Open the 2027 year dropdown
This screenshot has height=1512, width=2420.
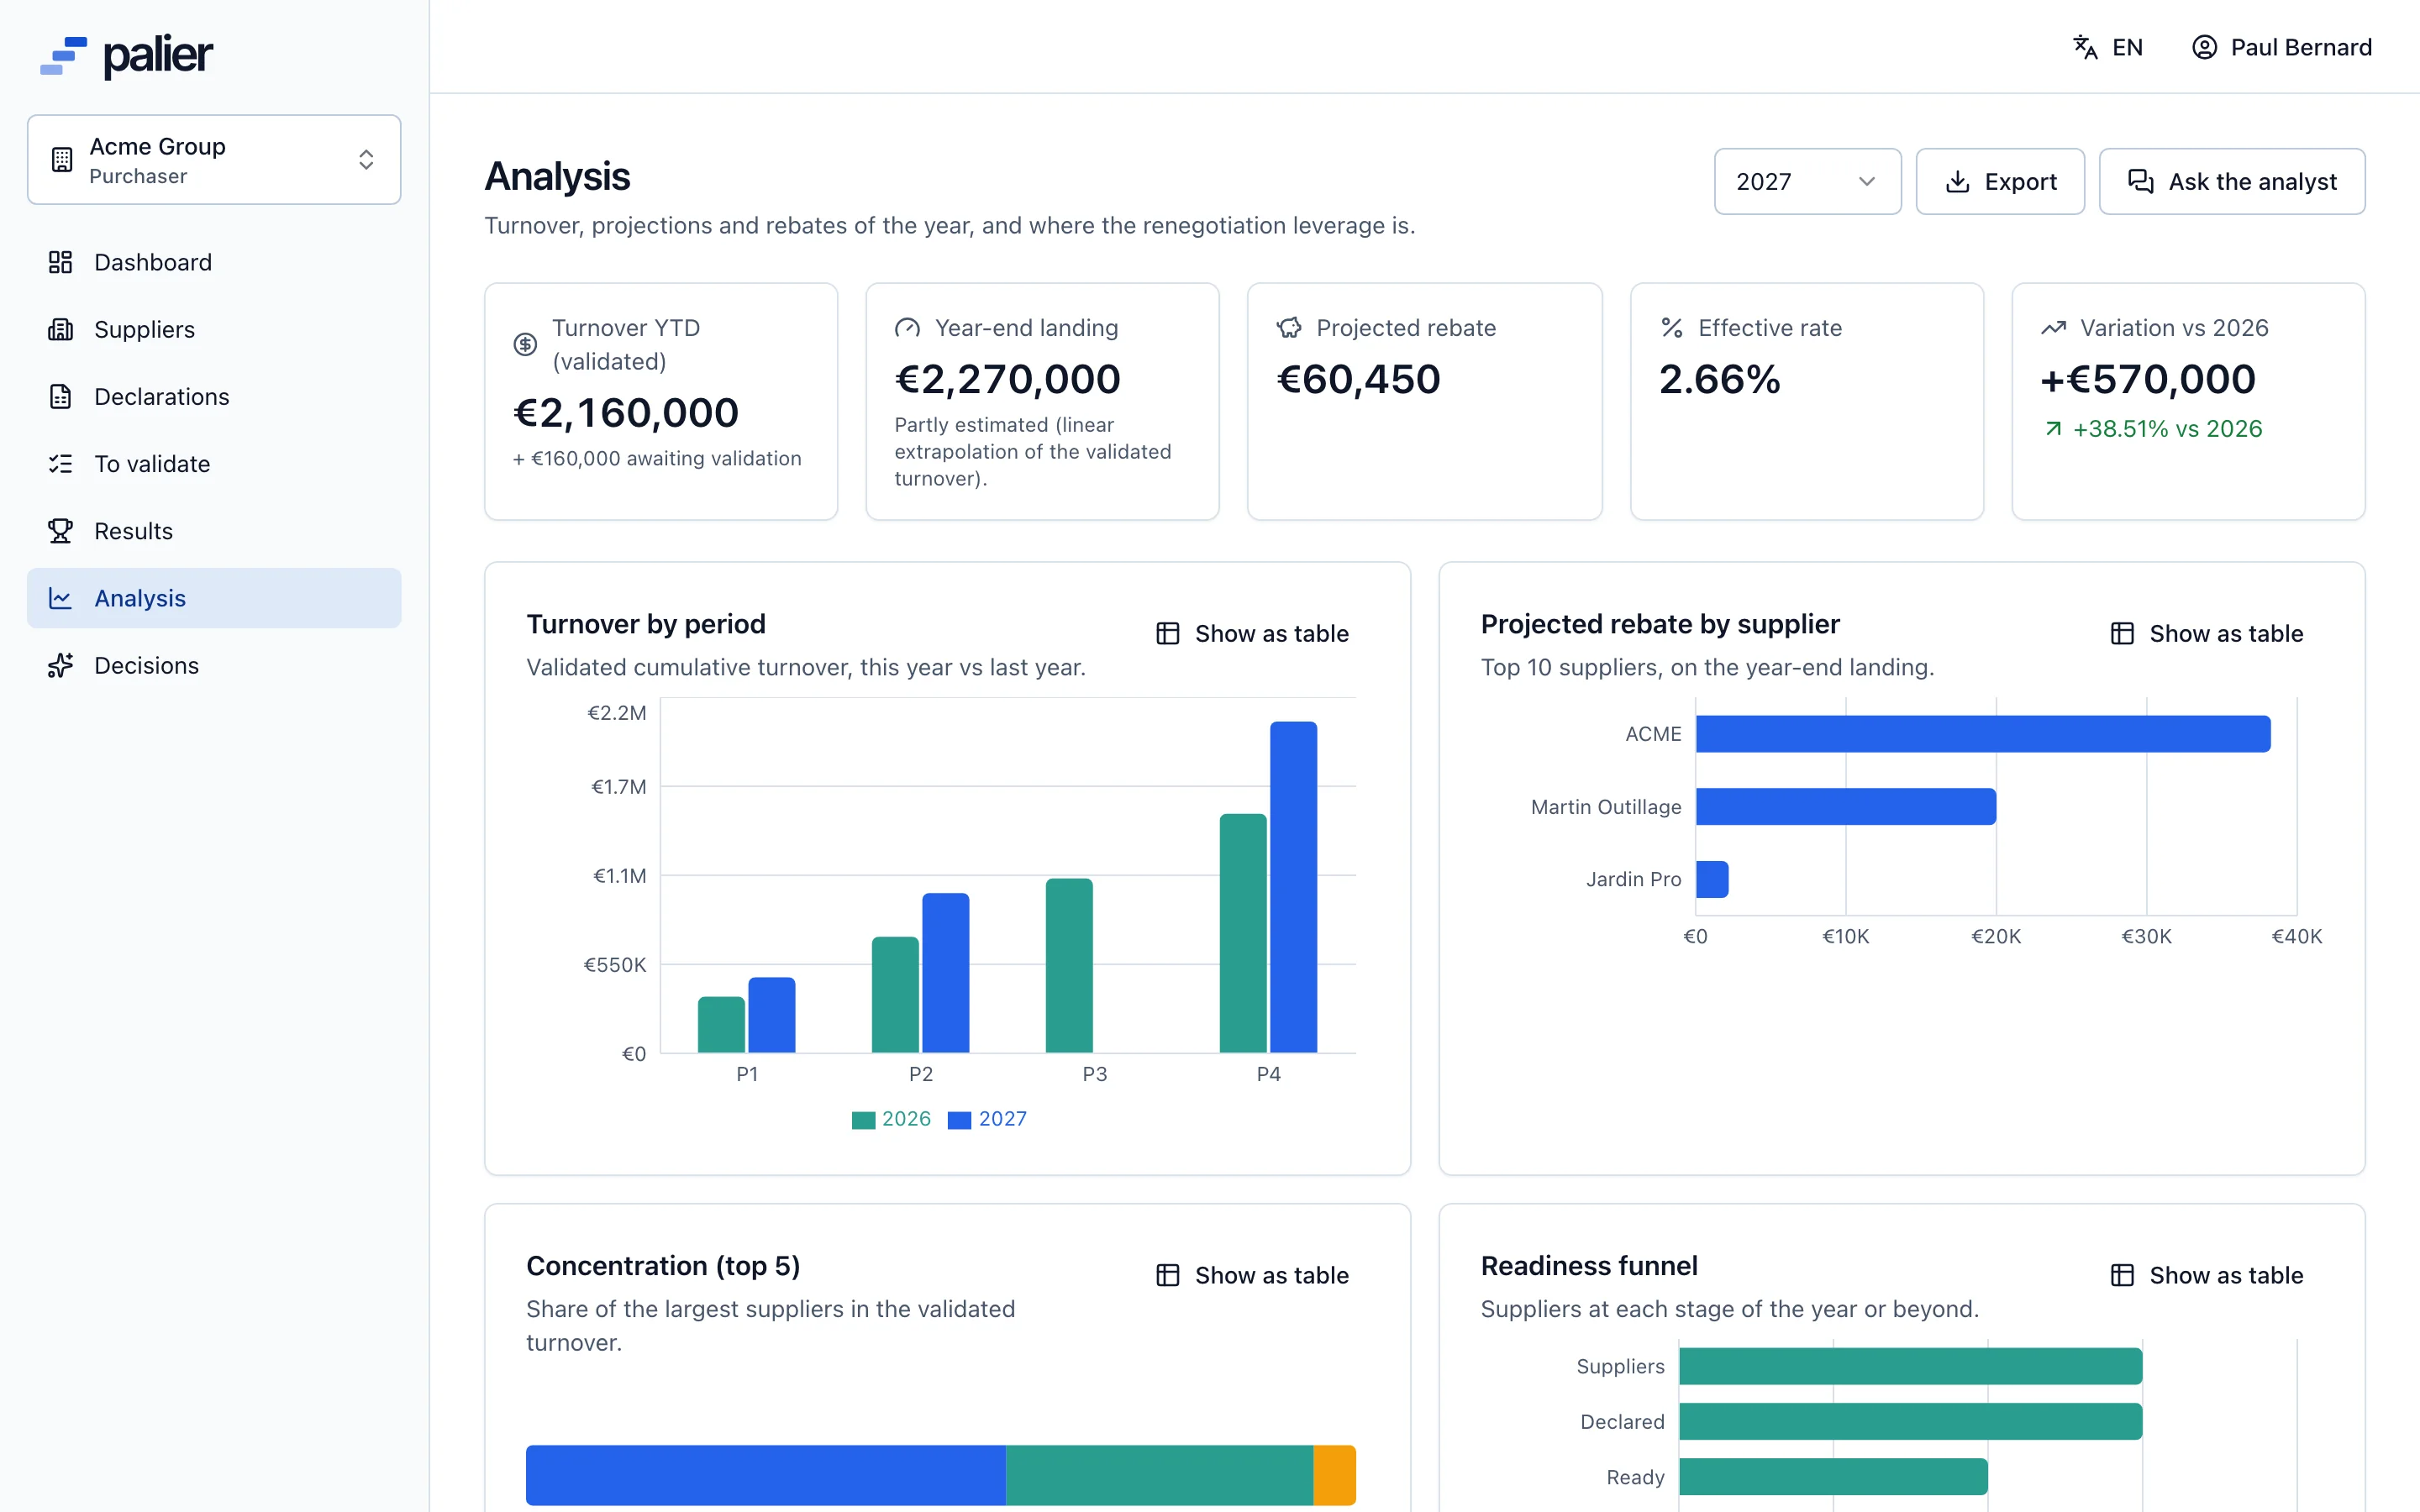coord(1807,181)
